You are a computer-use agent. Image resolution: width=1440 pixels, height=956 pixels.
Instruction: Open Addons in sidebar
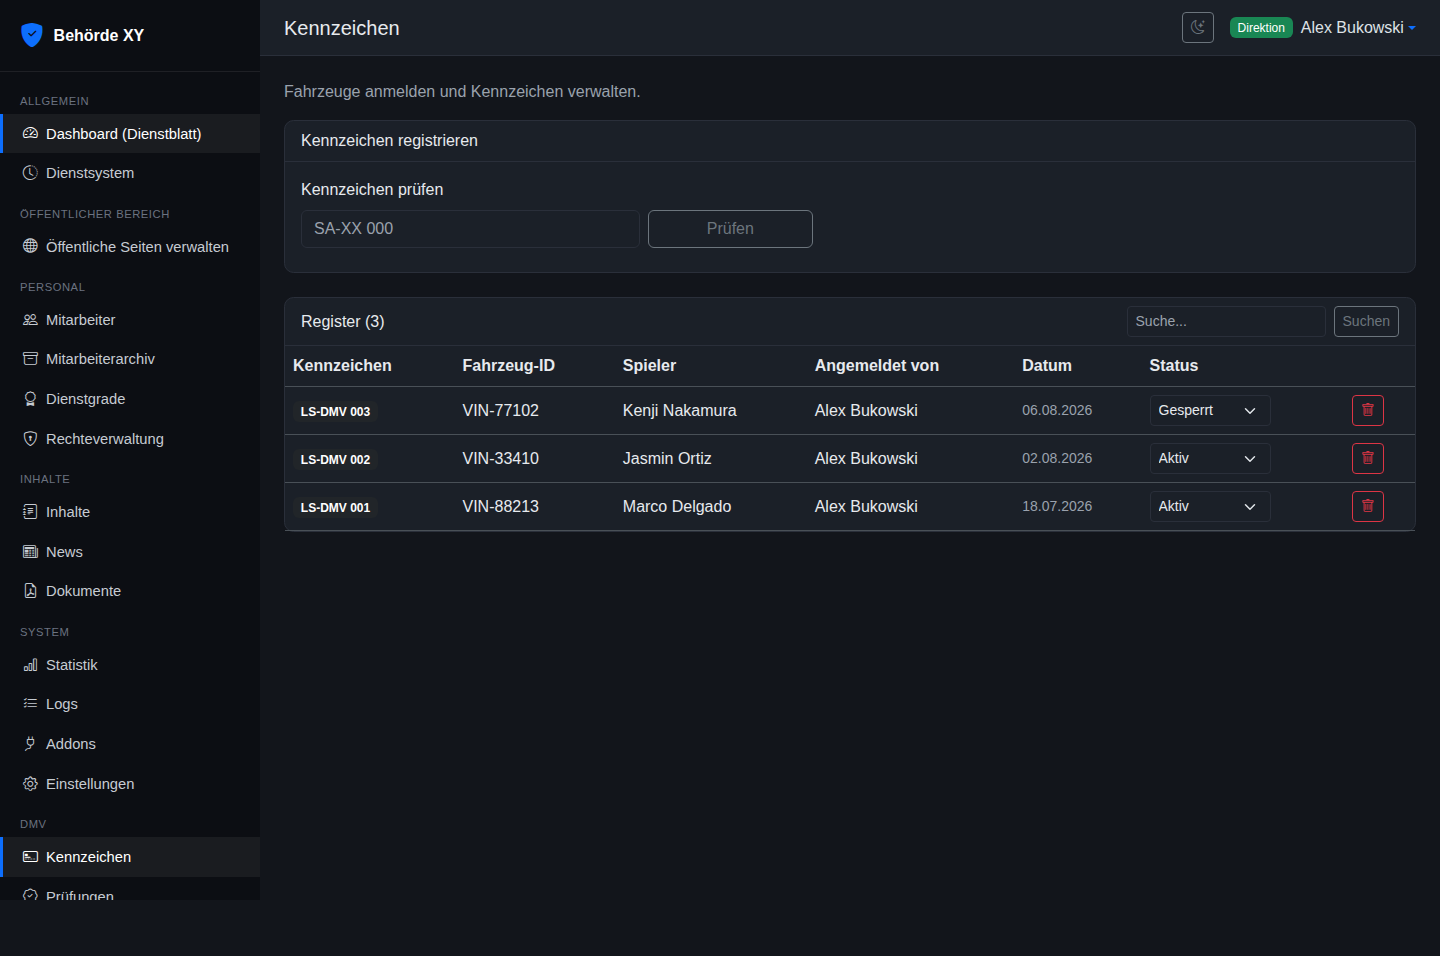pyautogui.click(x=130, y=744)
